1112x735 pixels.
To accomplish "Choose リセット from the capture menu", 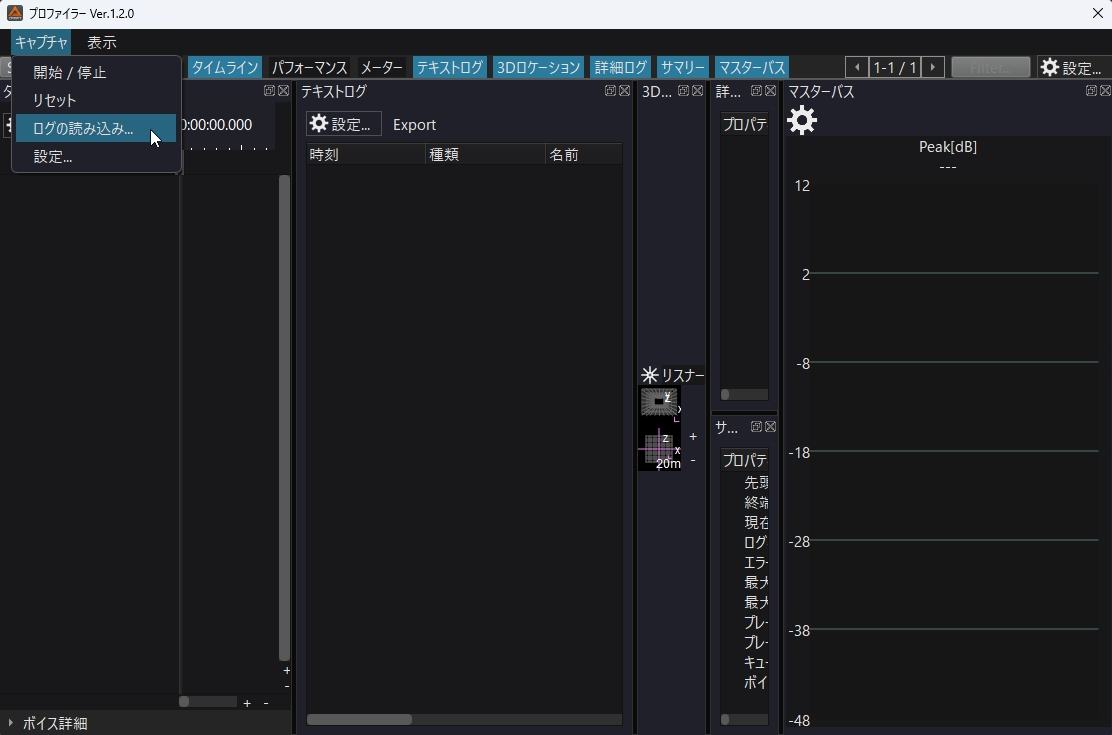I will (x=96, y=100).
